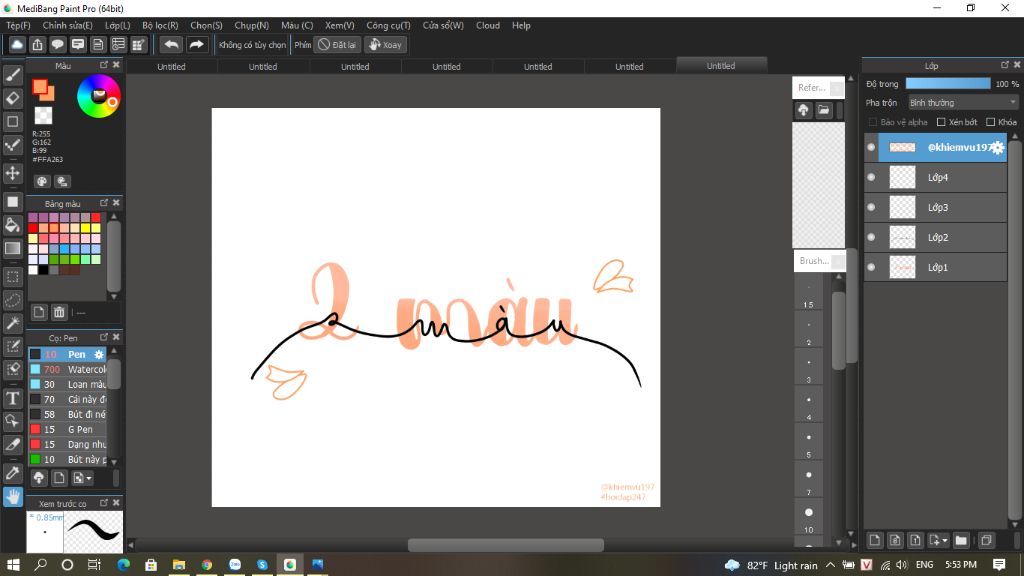Screen dimensions: 1024x576
Task: Hide the Lớp4 layer
Action: pyautogui.click(x=871, y=177)
